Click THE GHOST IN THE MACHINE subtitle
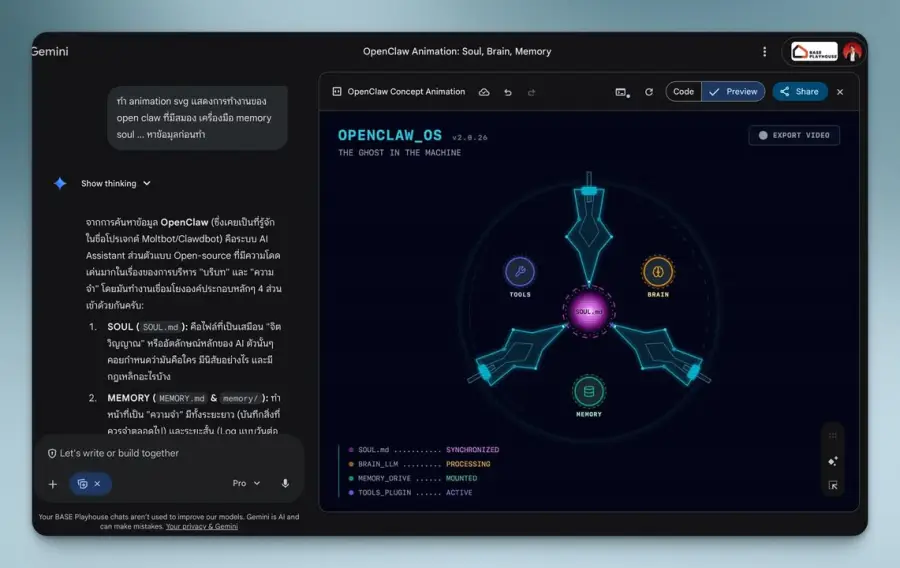This screenshot has height=568, width=900. coord(399,153)
